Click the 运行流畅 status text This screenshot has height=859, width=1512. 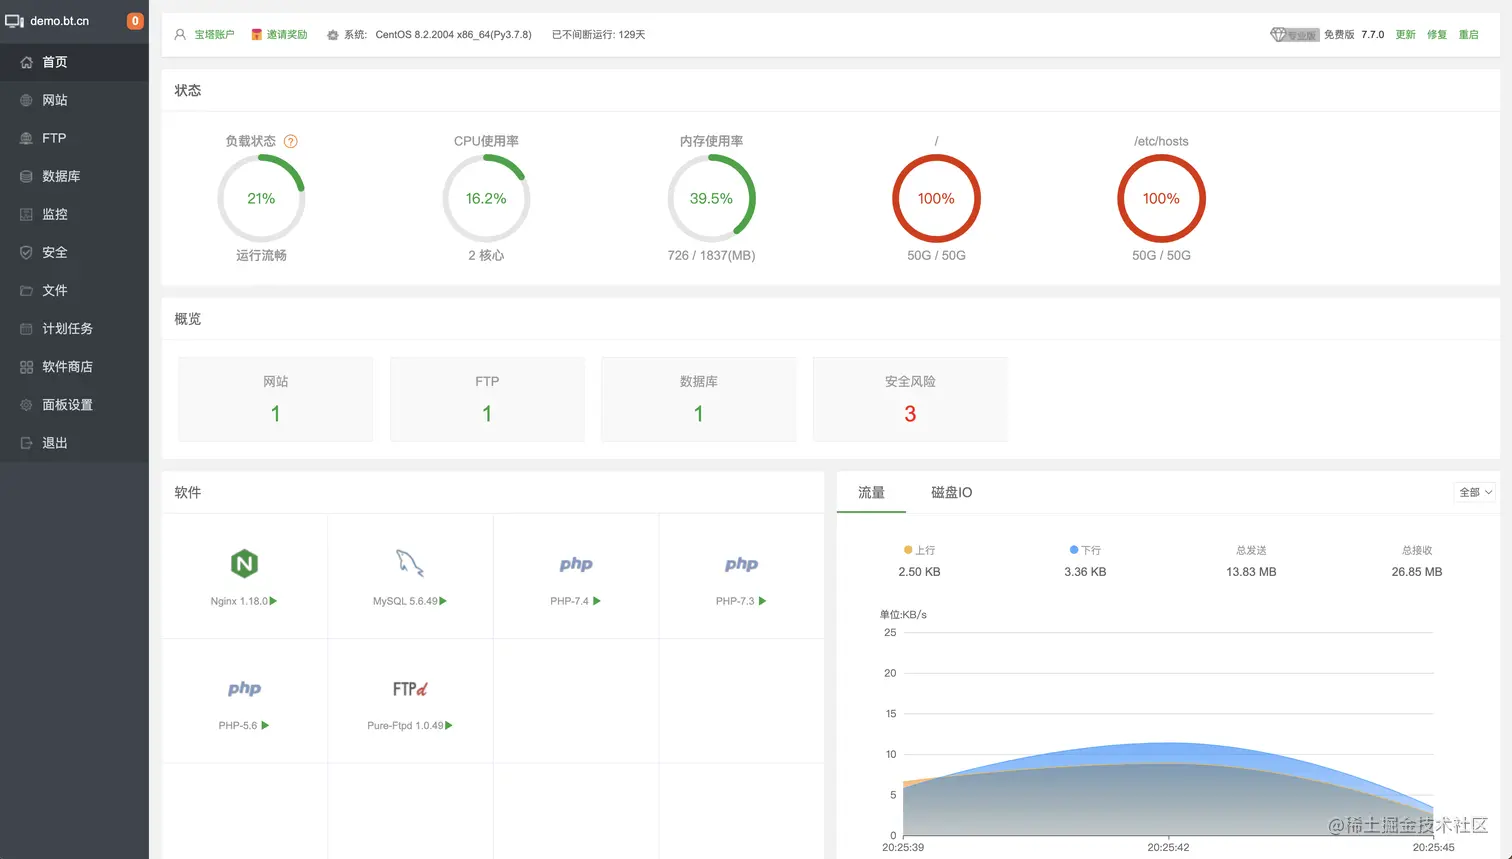261,255
